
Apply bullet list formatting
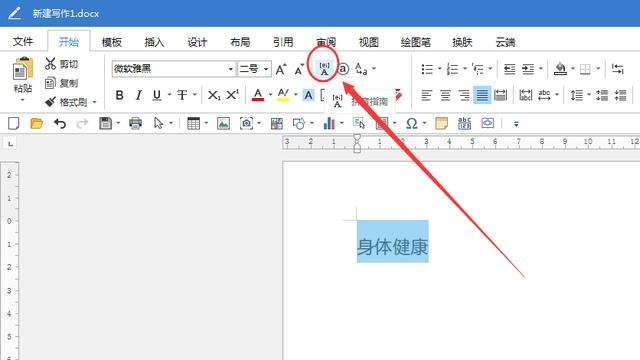[x=427, y=69]
